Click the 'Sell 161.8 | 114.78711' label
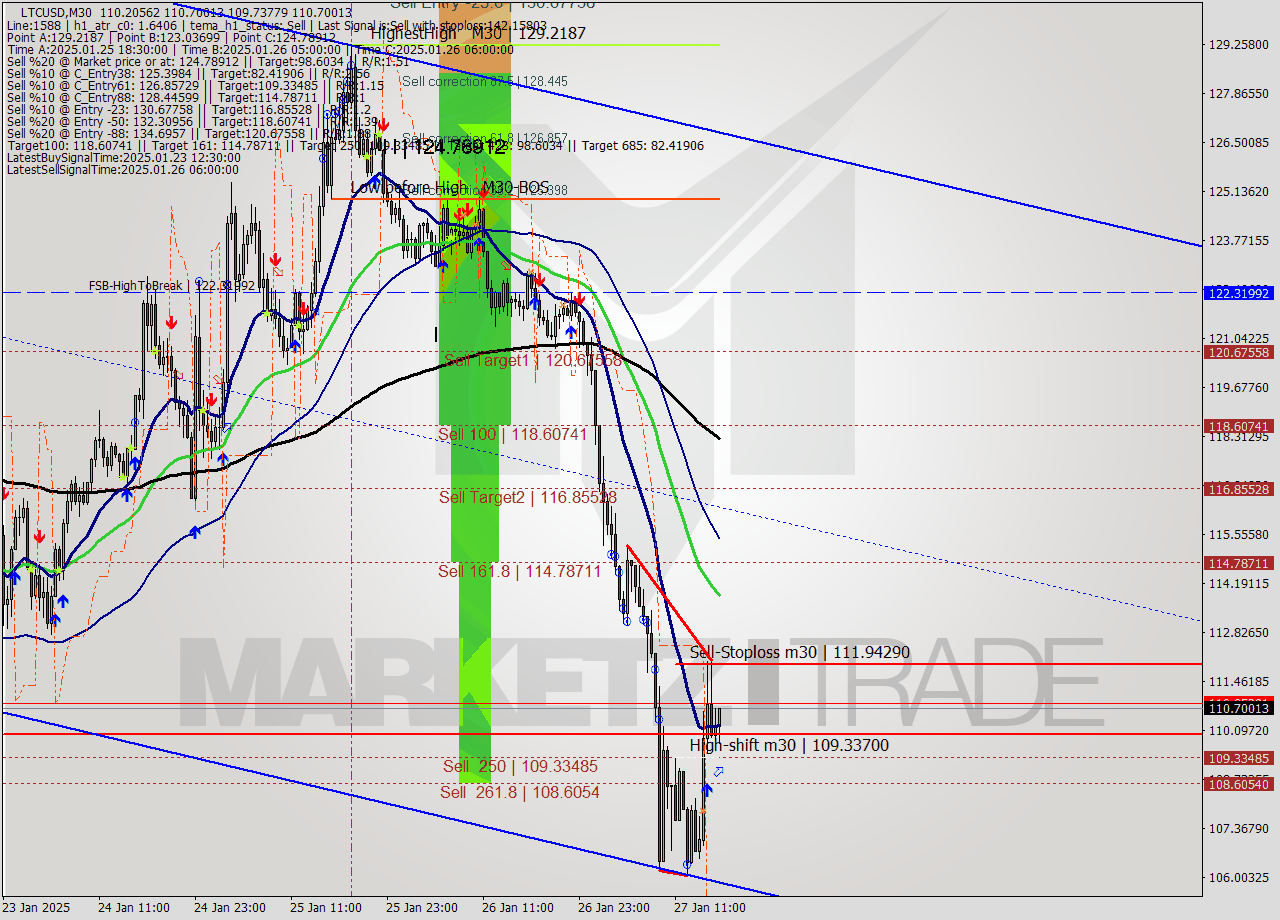 tap(520, 571)
